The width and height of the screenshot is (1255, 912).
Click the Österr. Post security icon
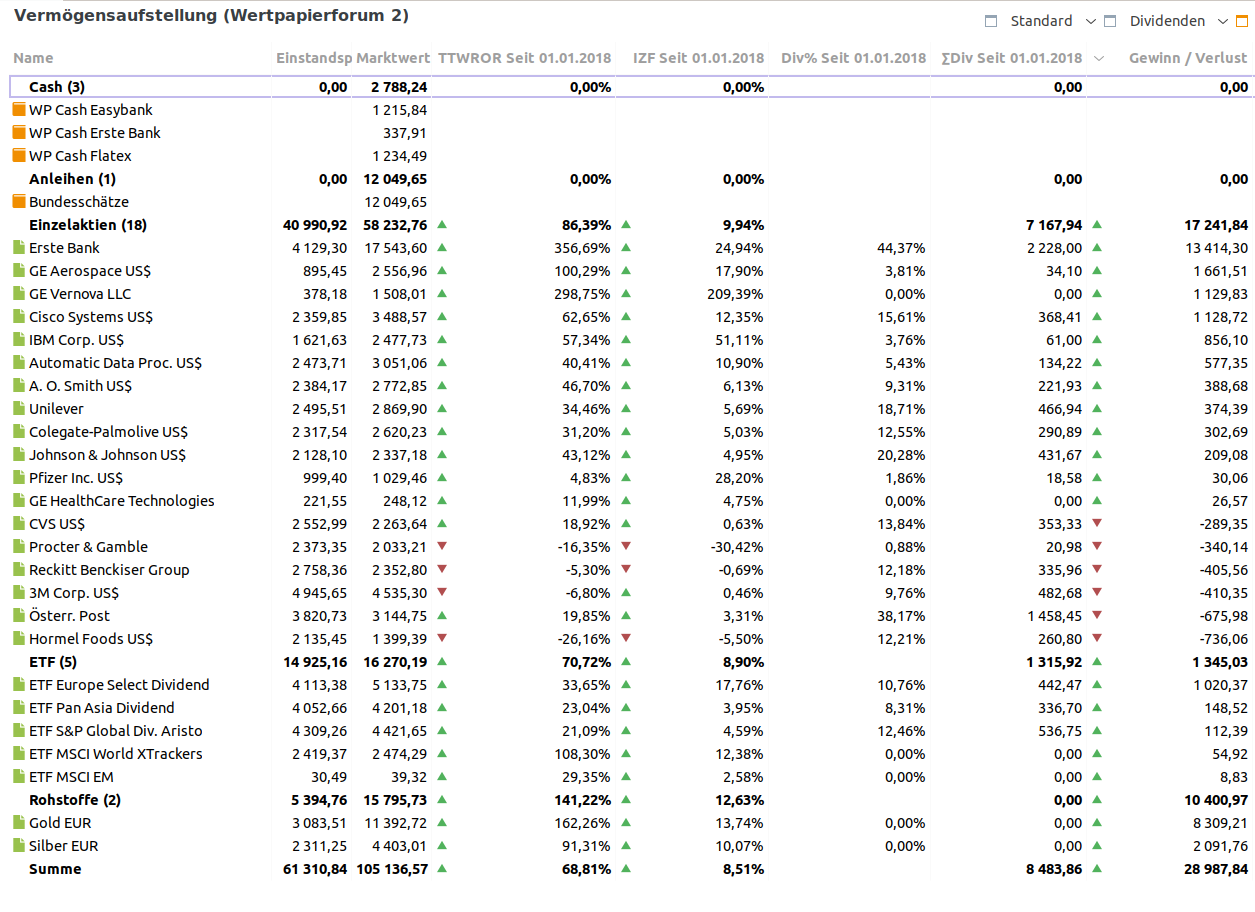[19, 615]
